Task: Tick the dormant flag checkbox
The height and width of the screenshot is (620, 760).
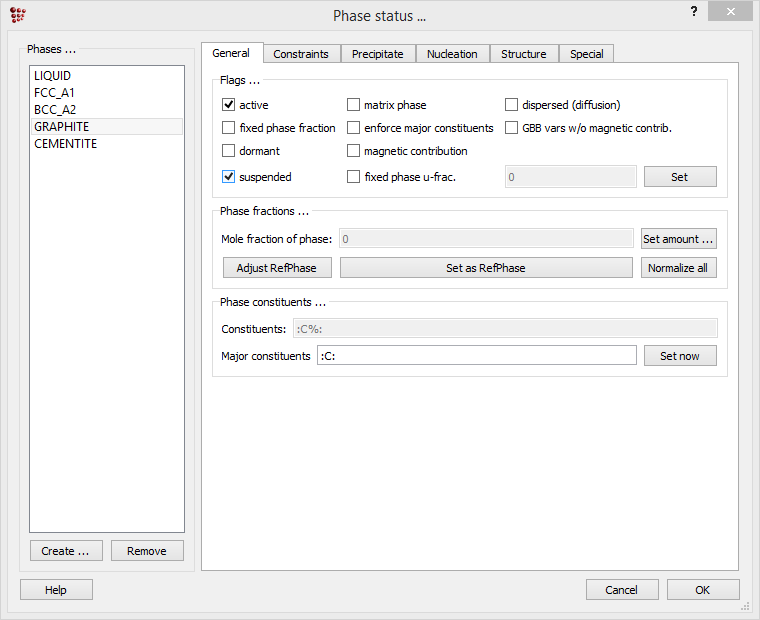Action: (229, 152)
